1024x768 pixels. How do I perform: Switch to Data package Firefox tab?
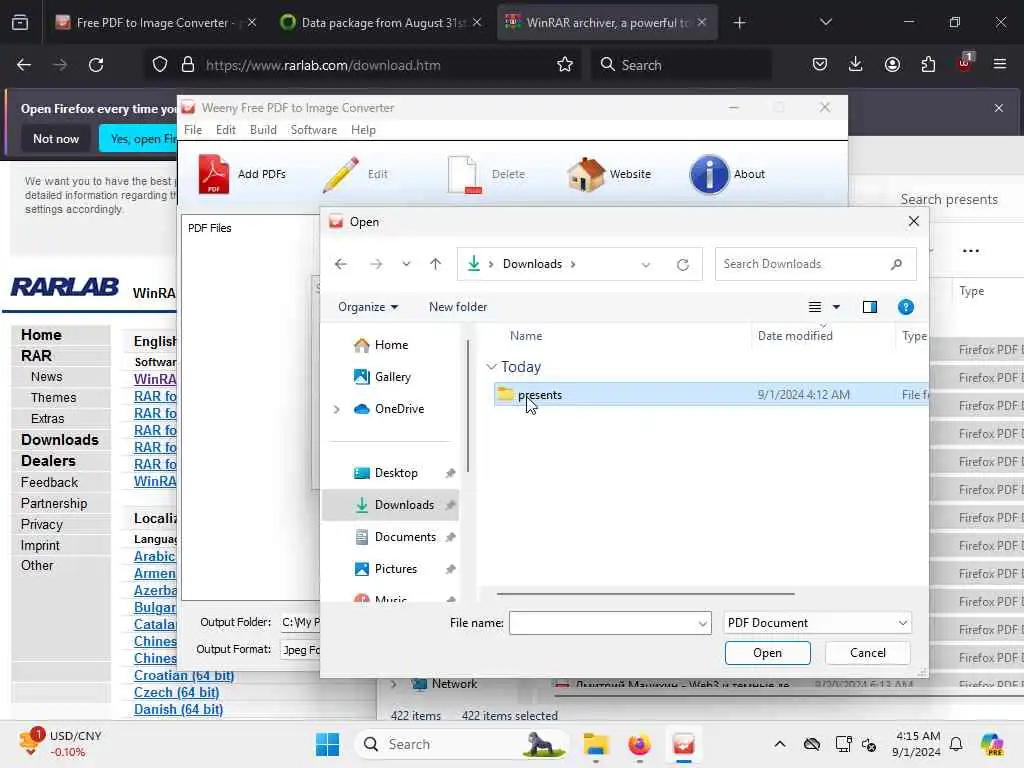pos(382,23)
